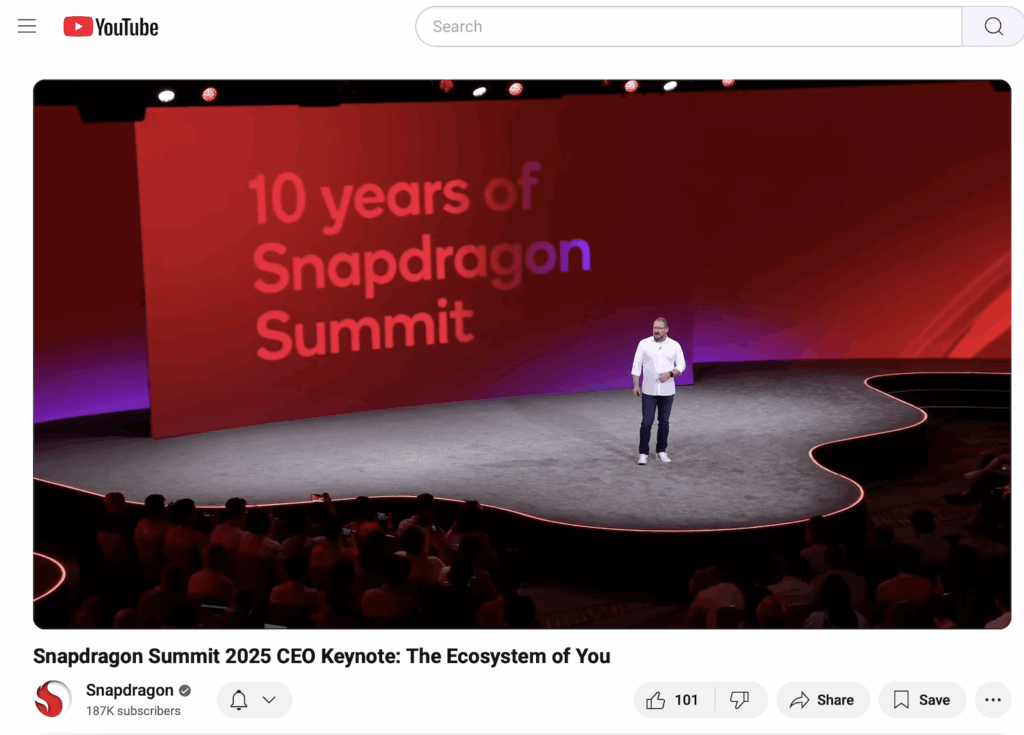
Task: Open the Snapdragon channel name link
Action: tap(129, 690)
